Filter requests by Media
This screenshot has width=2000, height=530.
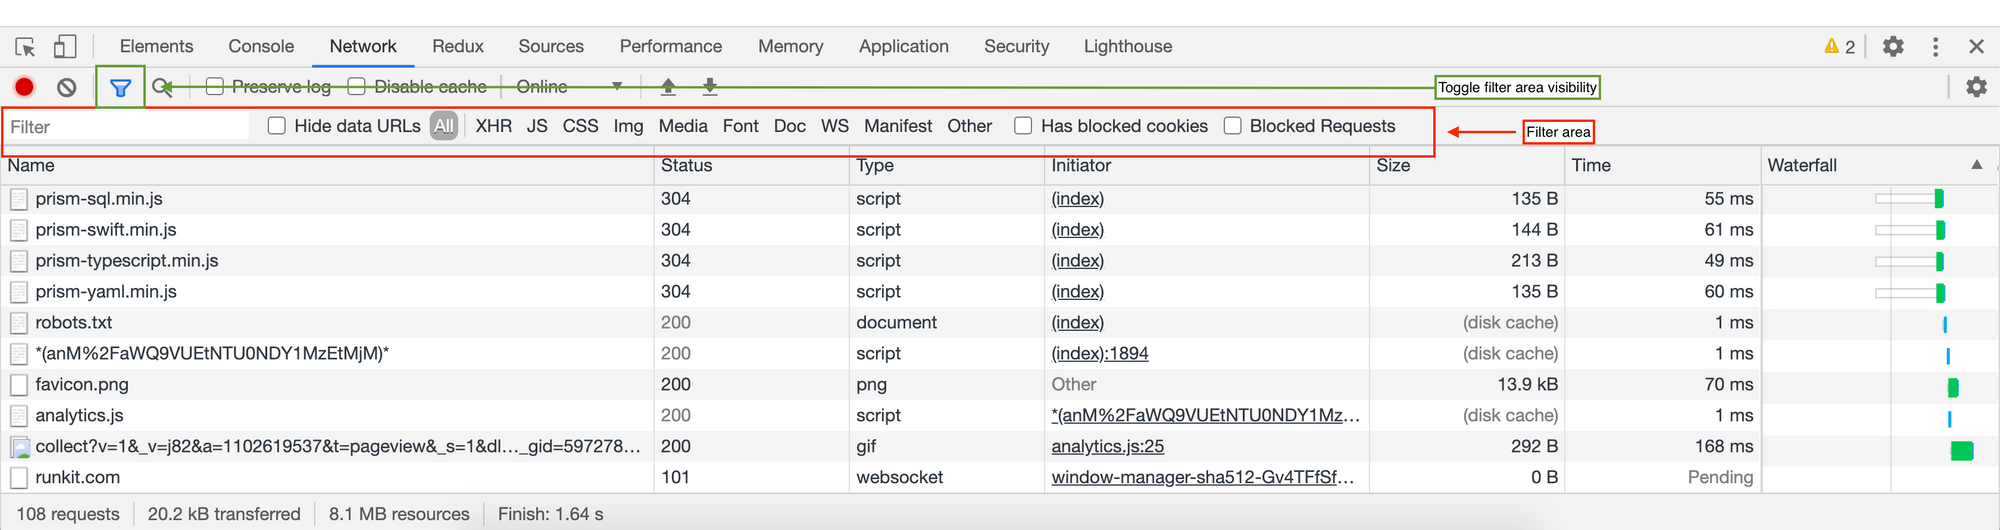coord(683,126)
